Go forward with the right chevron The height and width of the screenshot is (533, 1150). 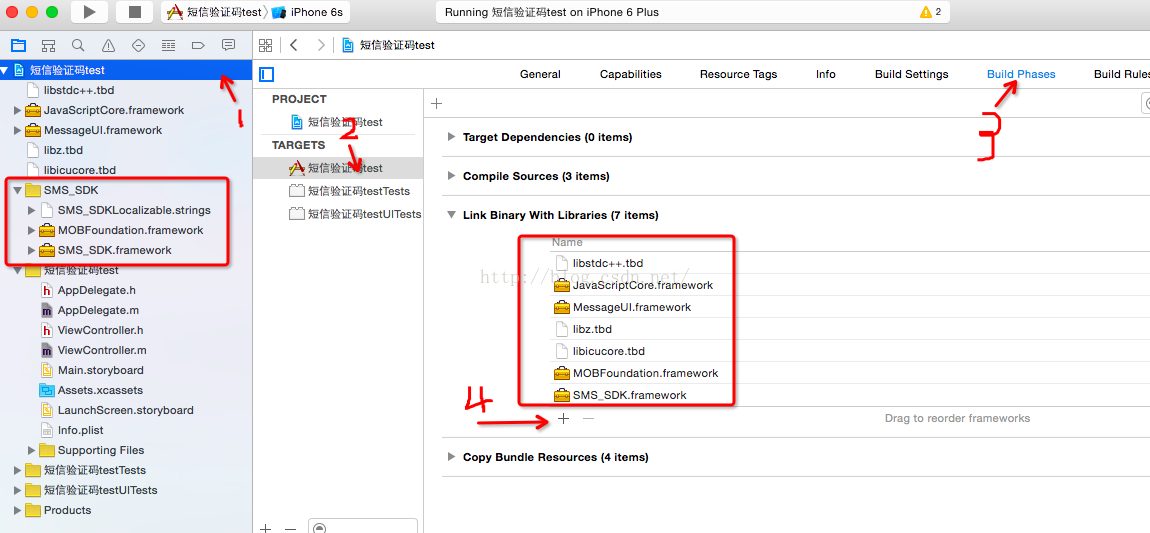point(321,45)
